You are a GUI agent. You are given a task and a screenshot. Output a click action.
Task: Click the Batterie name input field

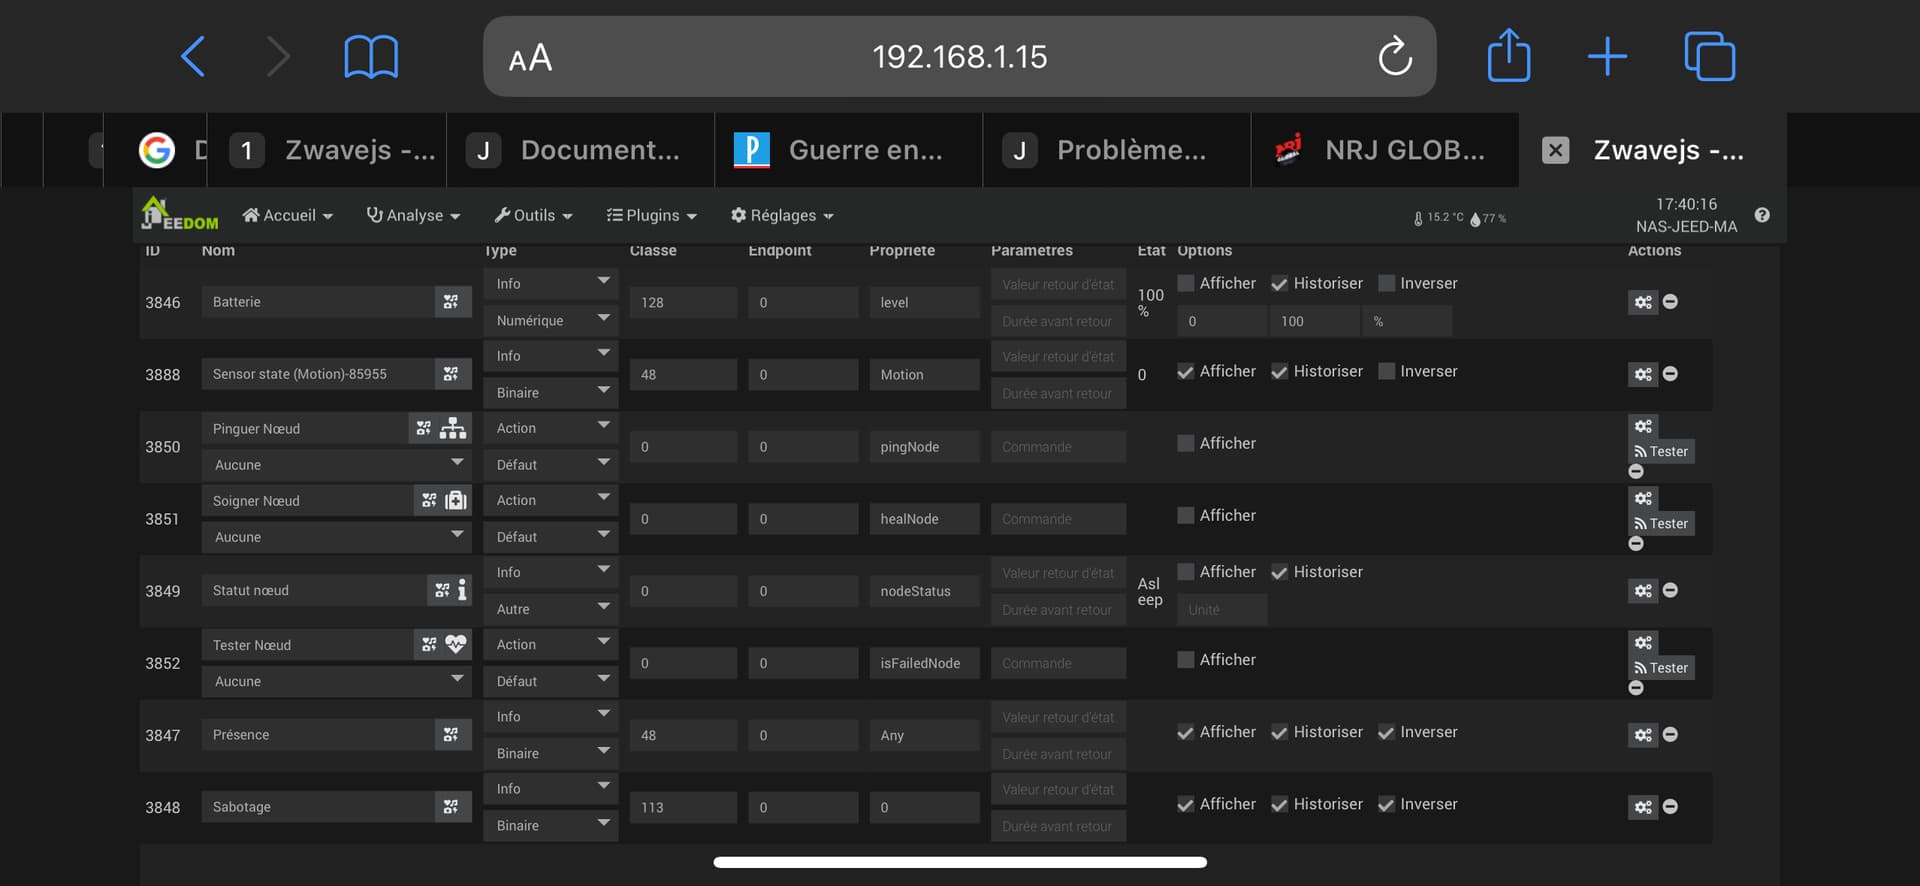[x=318, y=302]
